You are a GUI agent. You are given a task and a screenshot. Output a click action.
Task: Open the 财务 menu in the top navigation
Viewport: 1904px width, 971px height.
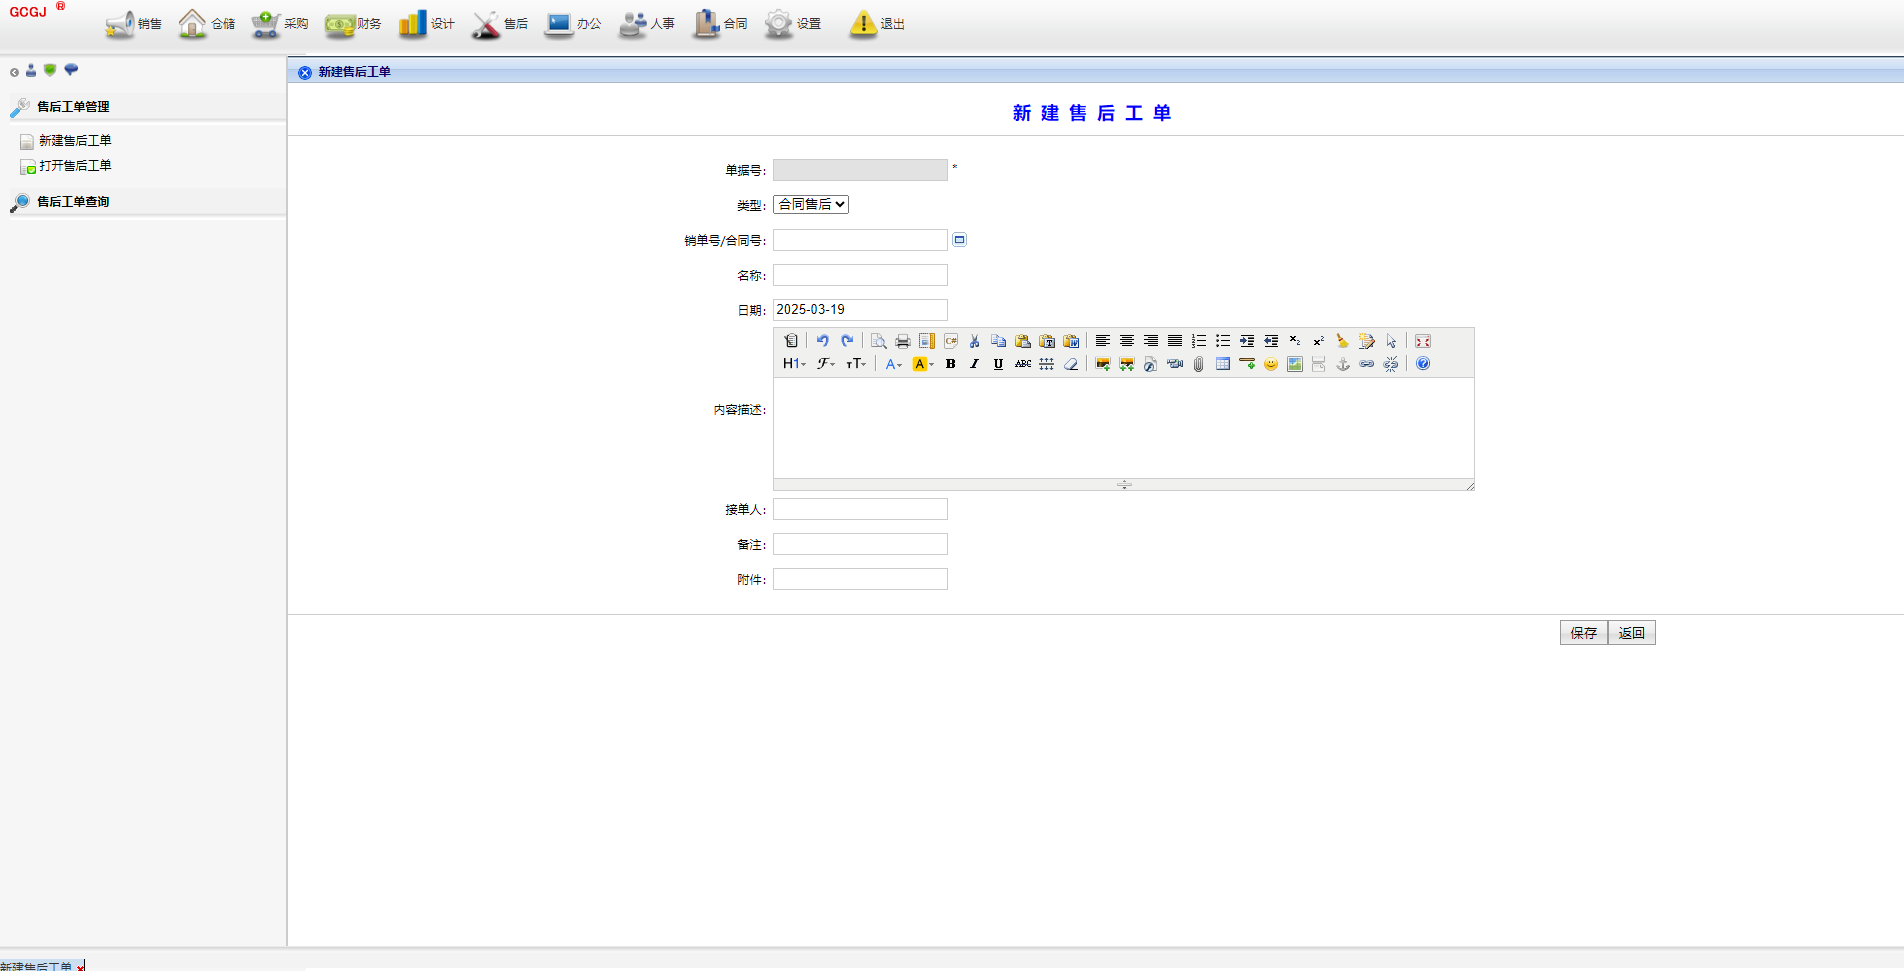354,24
